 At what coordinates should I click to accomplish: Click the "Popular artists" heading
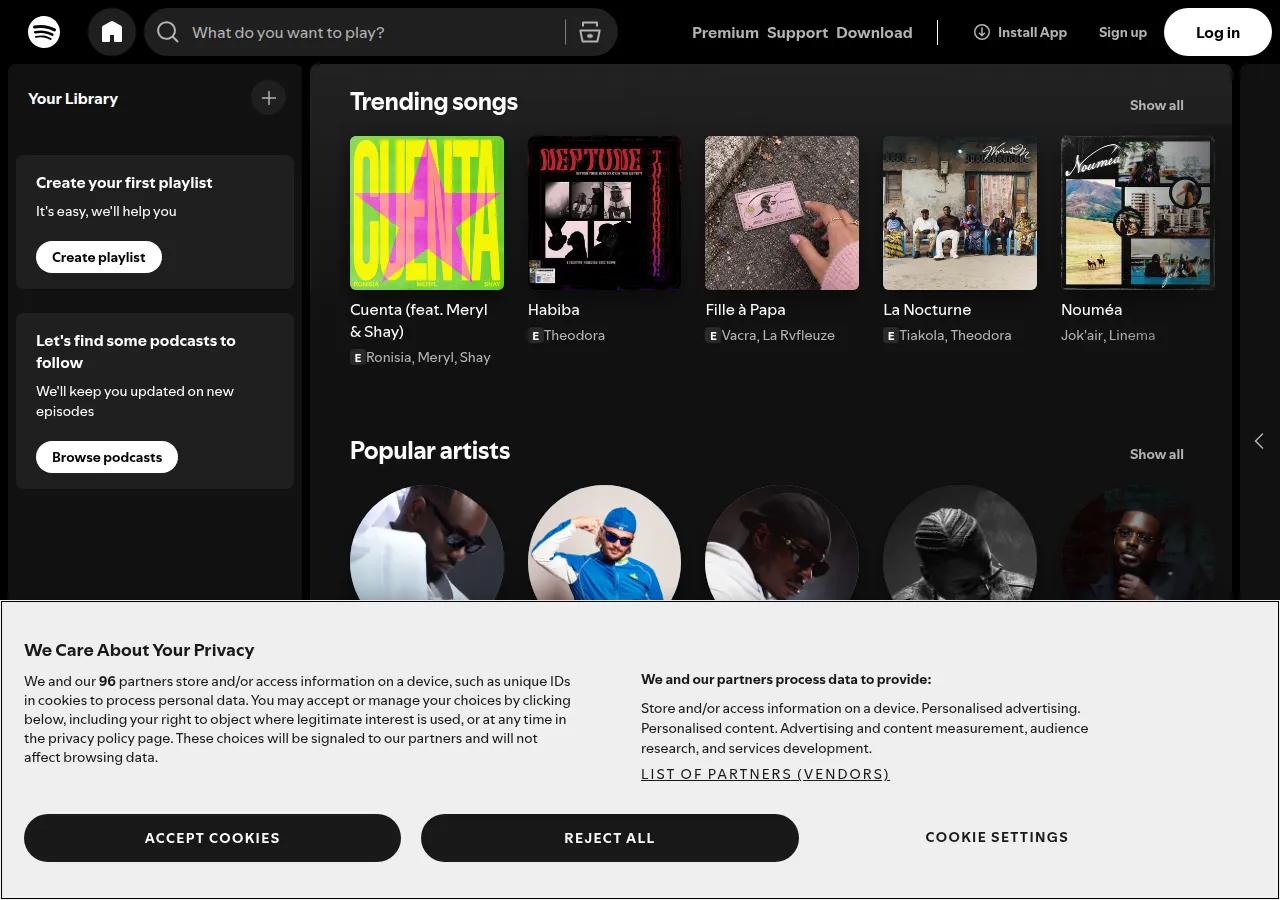(x=430, y=451)
